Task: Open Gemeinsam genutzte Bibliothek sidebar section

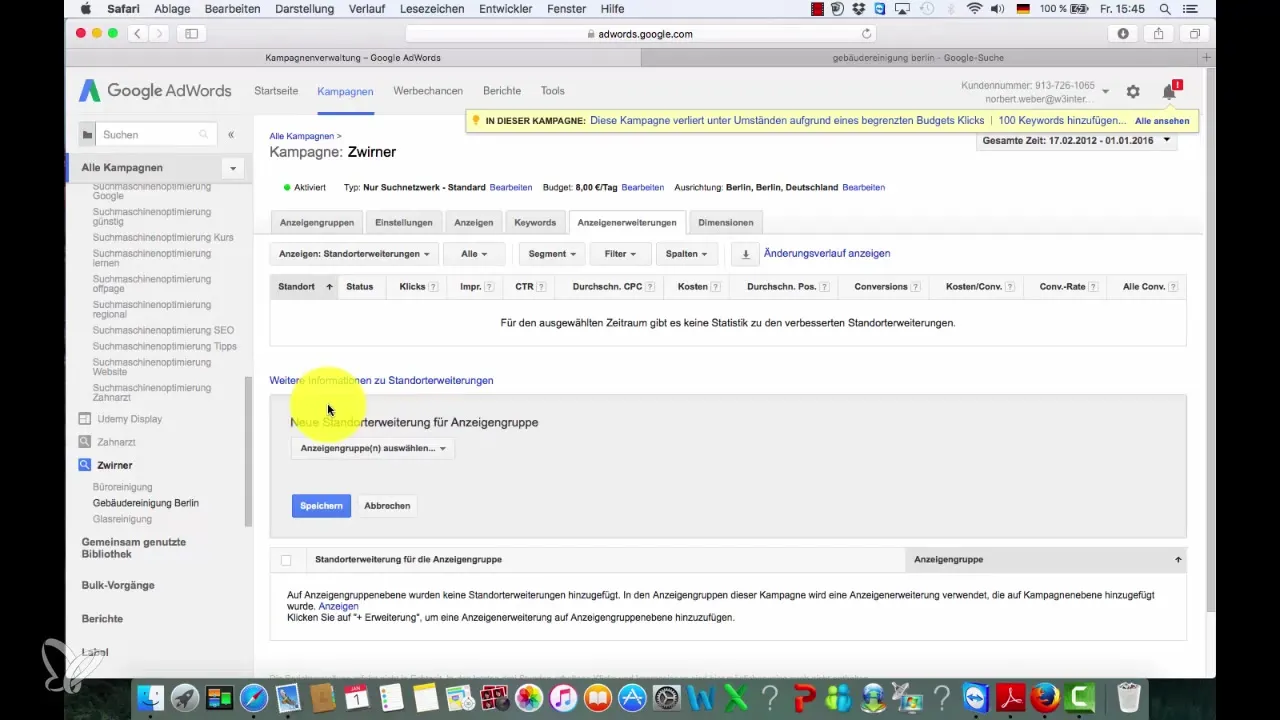Action: coord(134,547)
